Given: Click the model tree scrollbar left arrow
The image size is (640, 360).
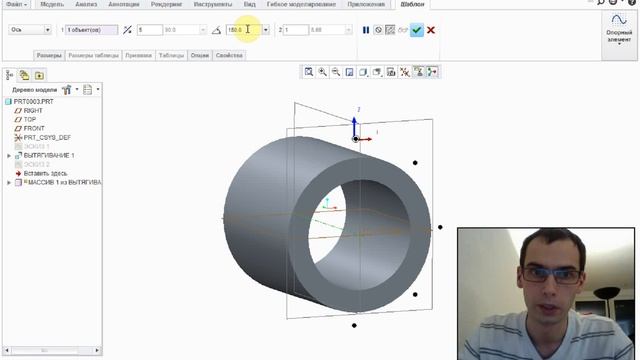Looking at the screenshot, I should point(7,351).
